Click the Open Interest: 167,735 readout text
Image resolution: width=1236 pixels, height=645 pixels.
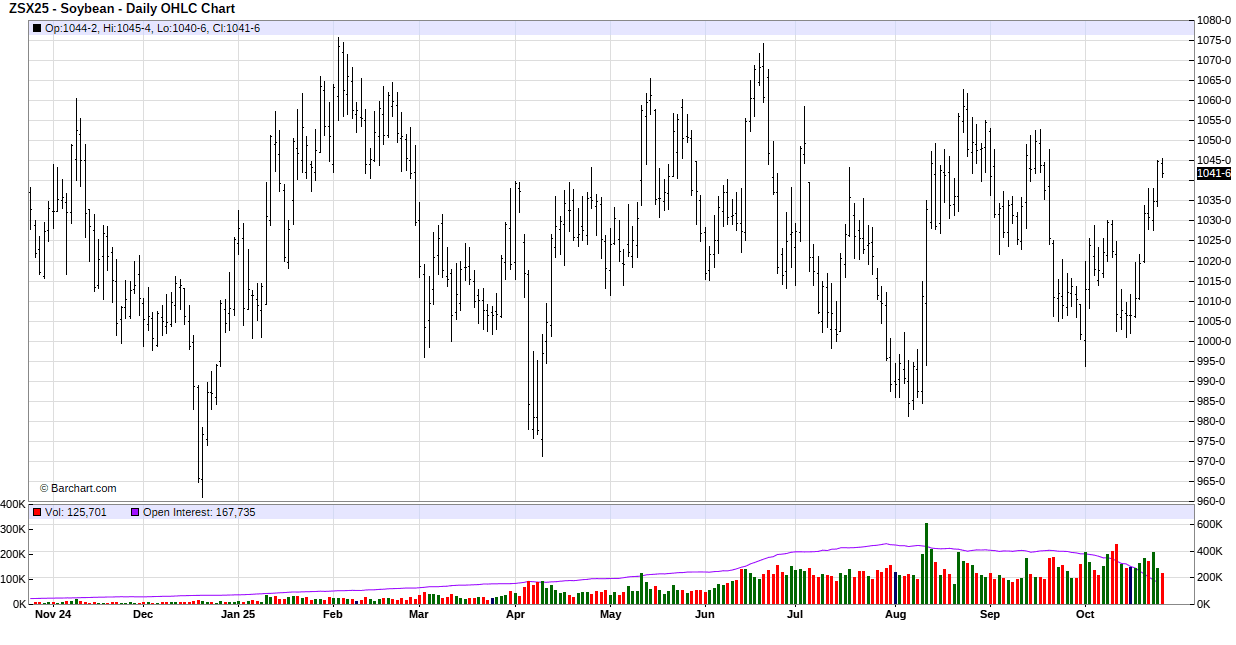tap(199, 512)
